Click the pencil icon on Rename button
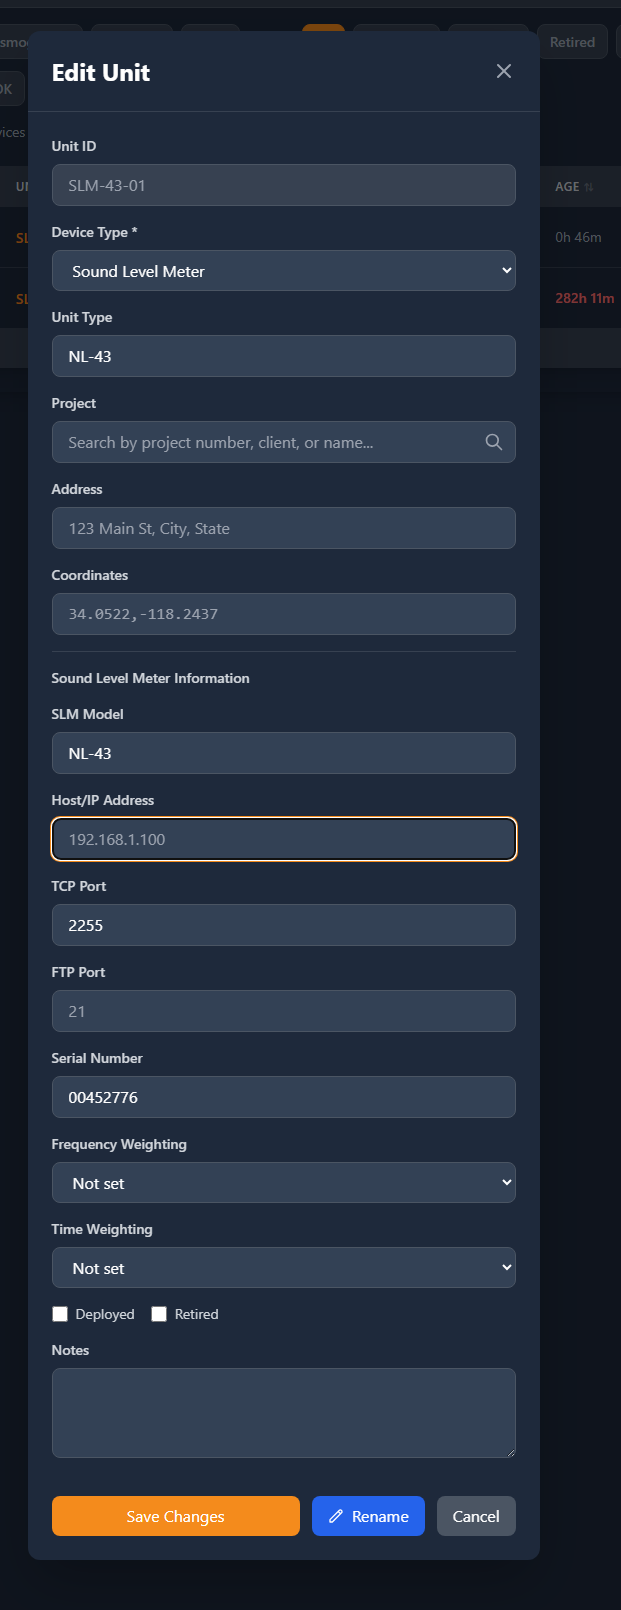Screen dimensions: 621x1610 pos(336,1516)
